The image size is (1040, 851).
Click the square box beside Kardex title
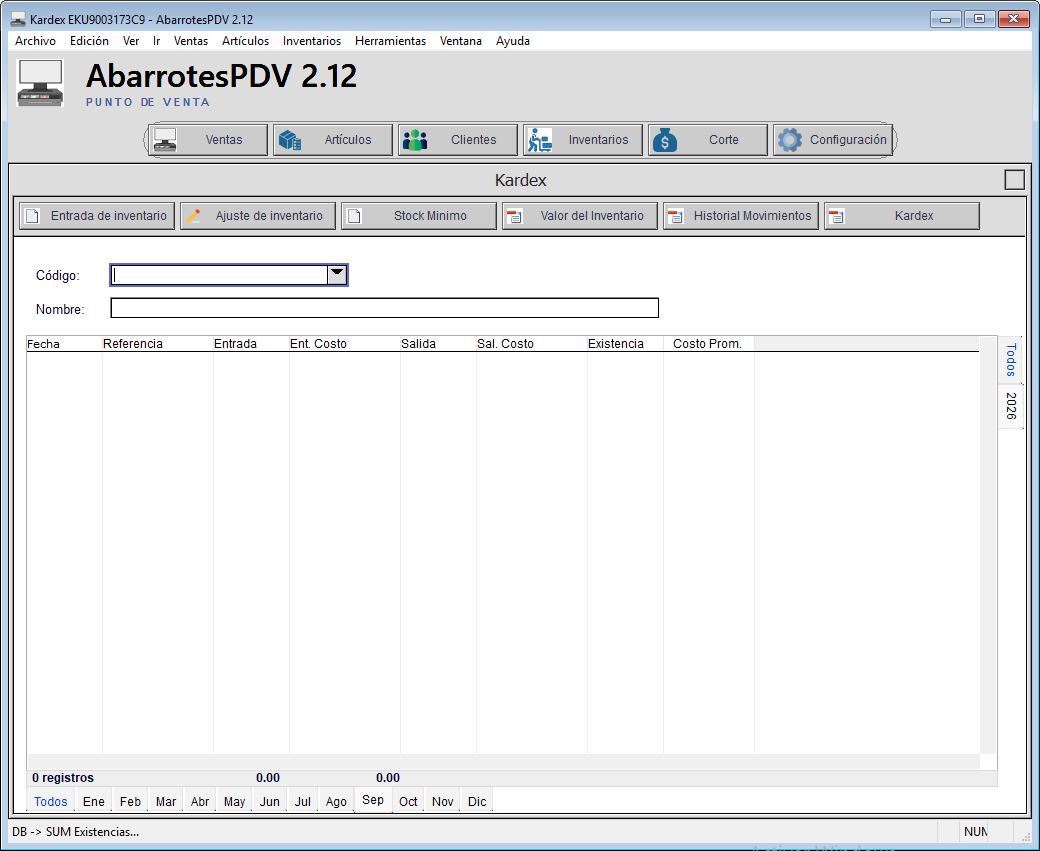(1014, 180)
